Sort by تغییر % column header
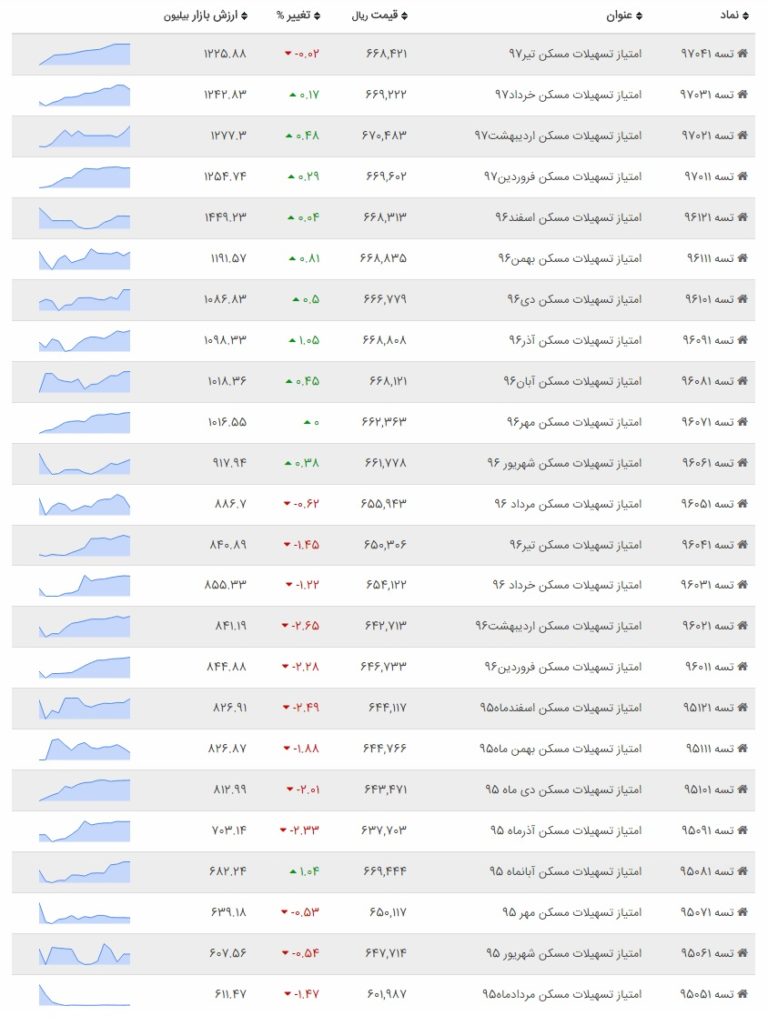 (298, 15)
